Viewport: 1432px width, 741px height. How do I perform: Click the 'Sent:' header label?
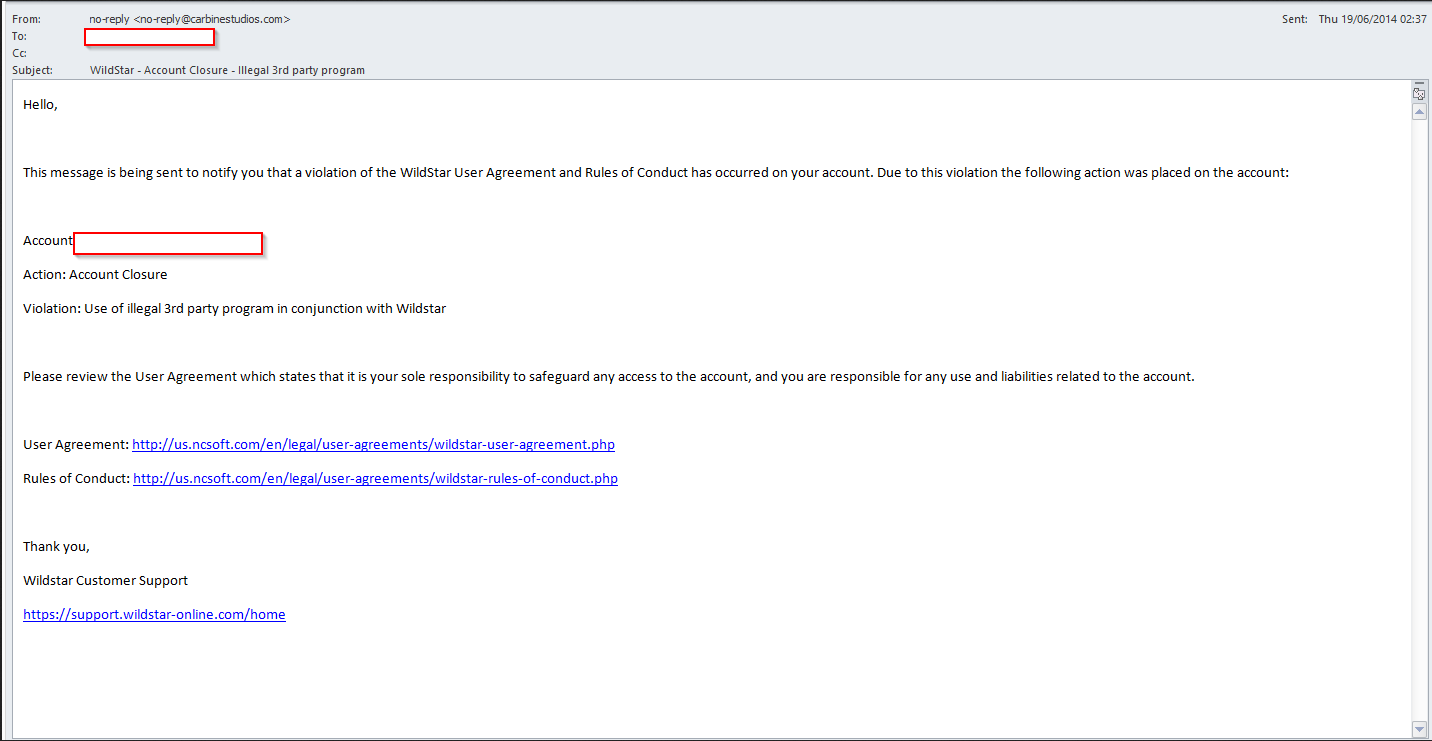1294,19
